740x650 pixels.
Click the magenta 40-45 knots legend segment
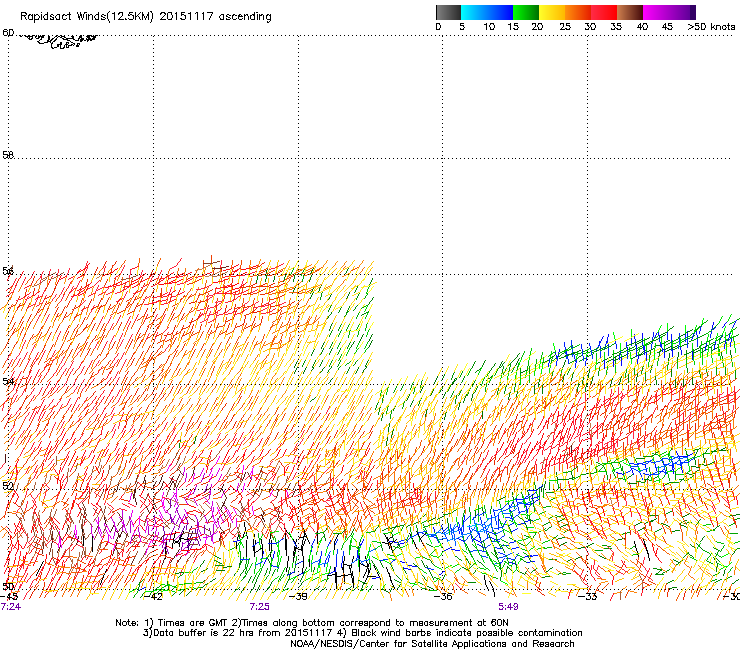pos(656,12)
